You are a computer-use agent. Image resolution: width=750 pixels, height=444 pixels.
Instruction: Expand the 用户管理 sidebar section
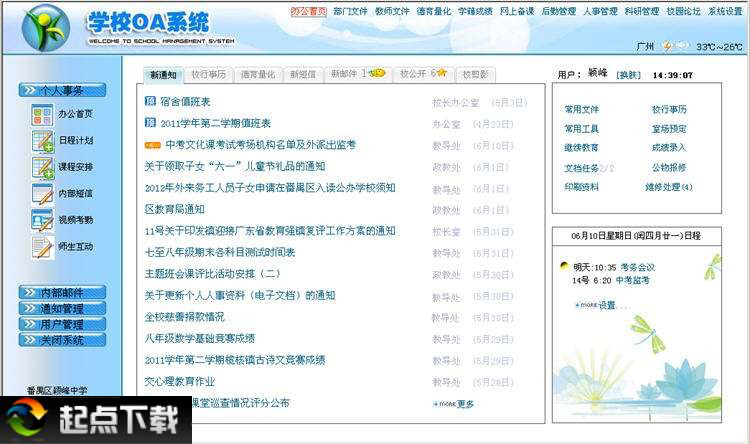[x=62, y=324]
